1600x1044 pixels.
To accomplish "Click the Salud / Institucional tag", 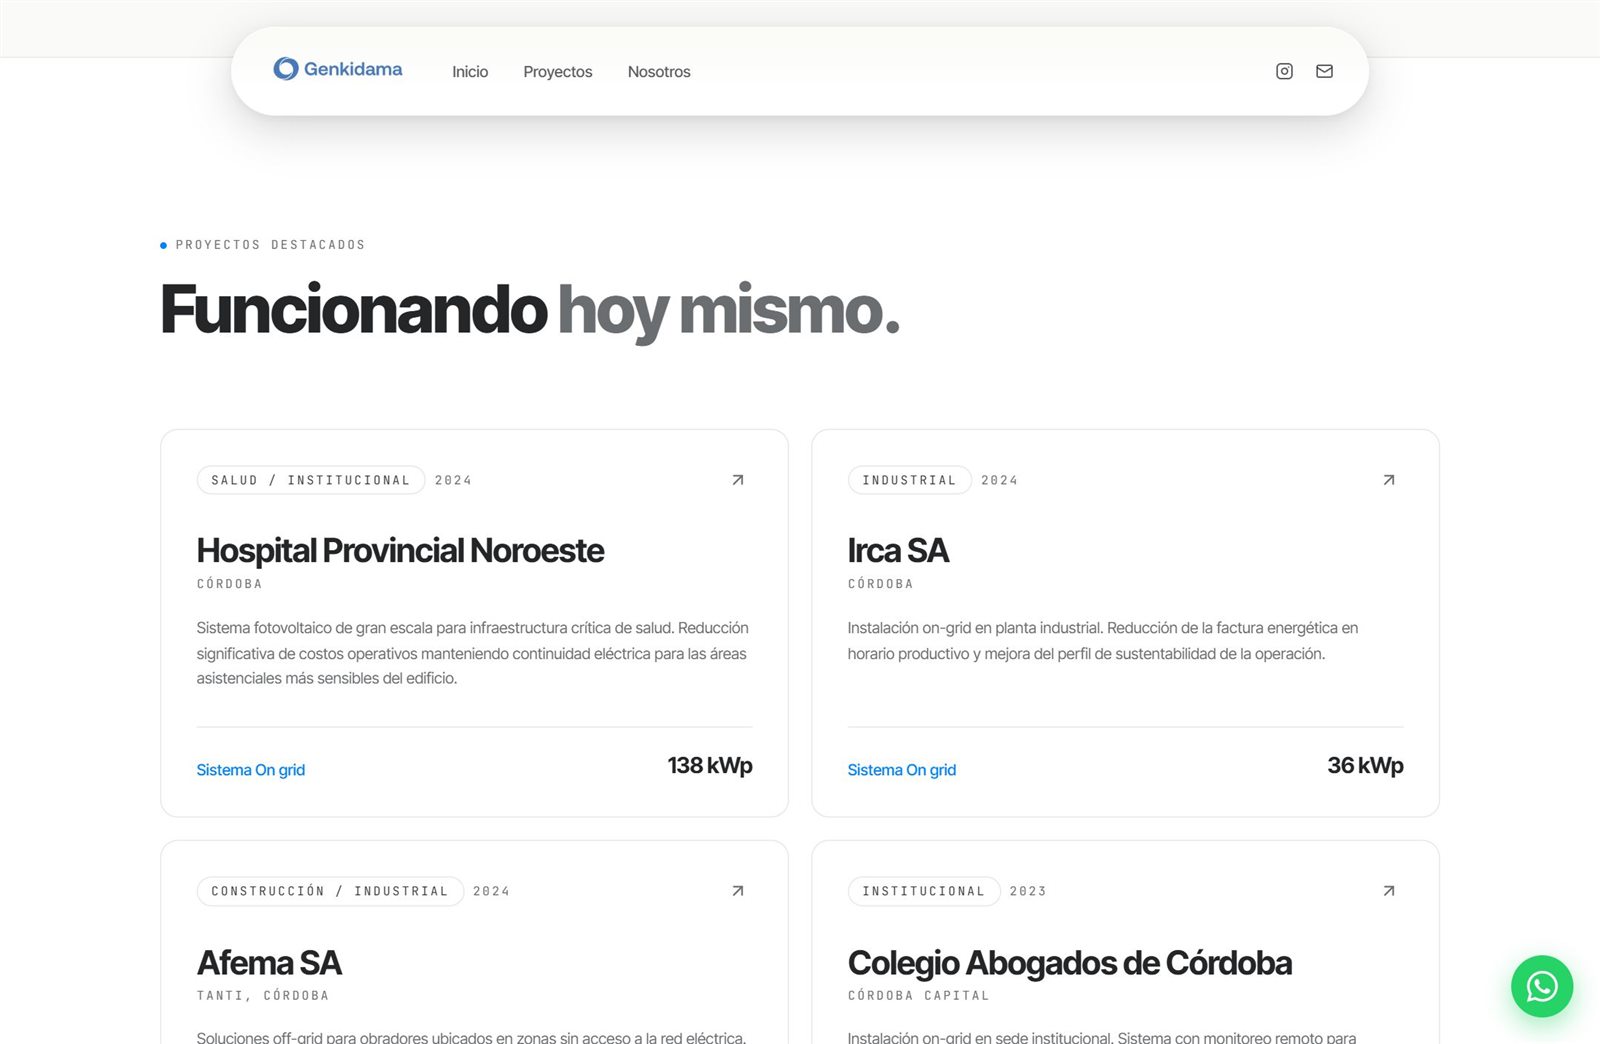I will (x=311, y=480).
